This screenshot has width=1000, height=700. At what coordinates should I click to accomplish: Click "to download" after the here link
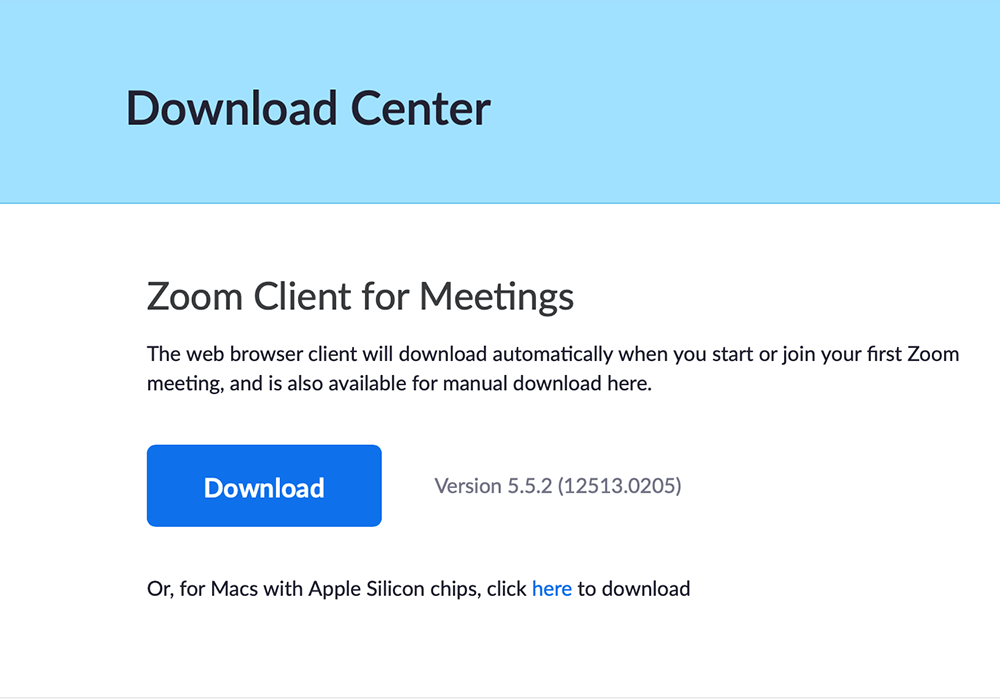[x=634, y=588]
